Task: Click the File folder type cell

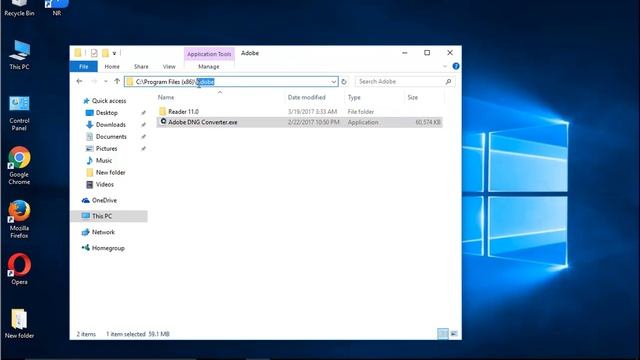Action: tap(360, 111)
